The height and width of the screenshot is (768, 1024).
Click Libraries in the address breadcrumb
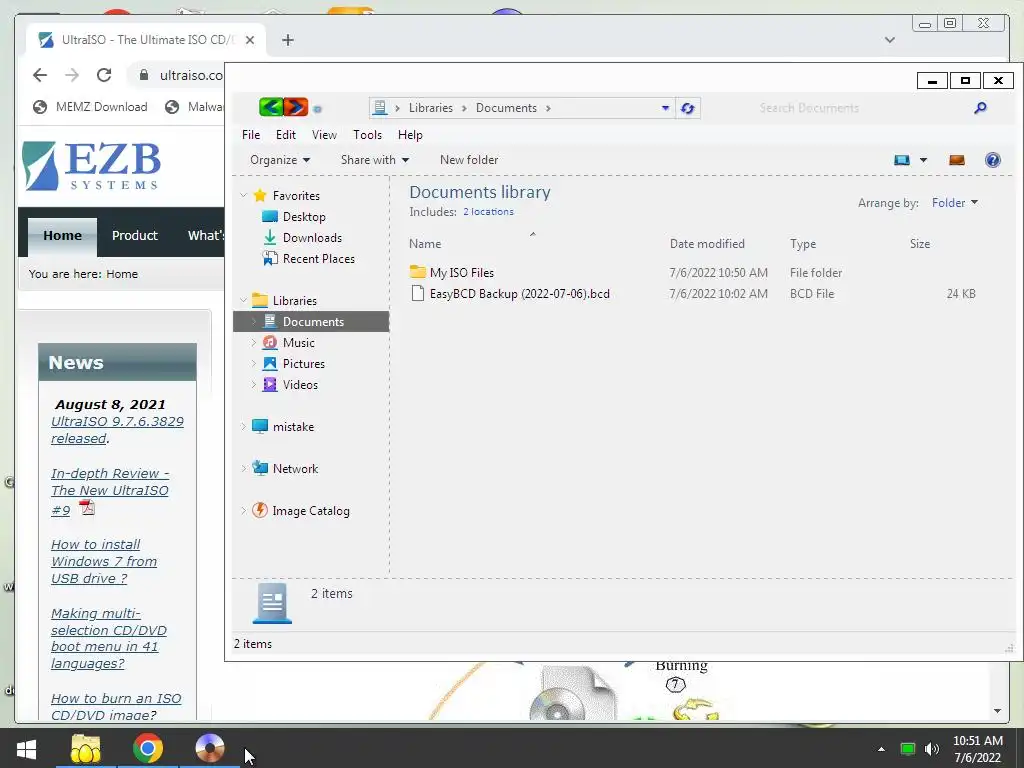pos(430,108)
